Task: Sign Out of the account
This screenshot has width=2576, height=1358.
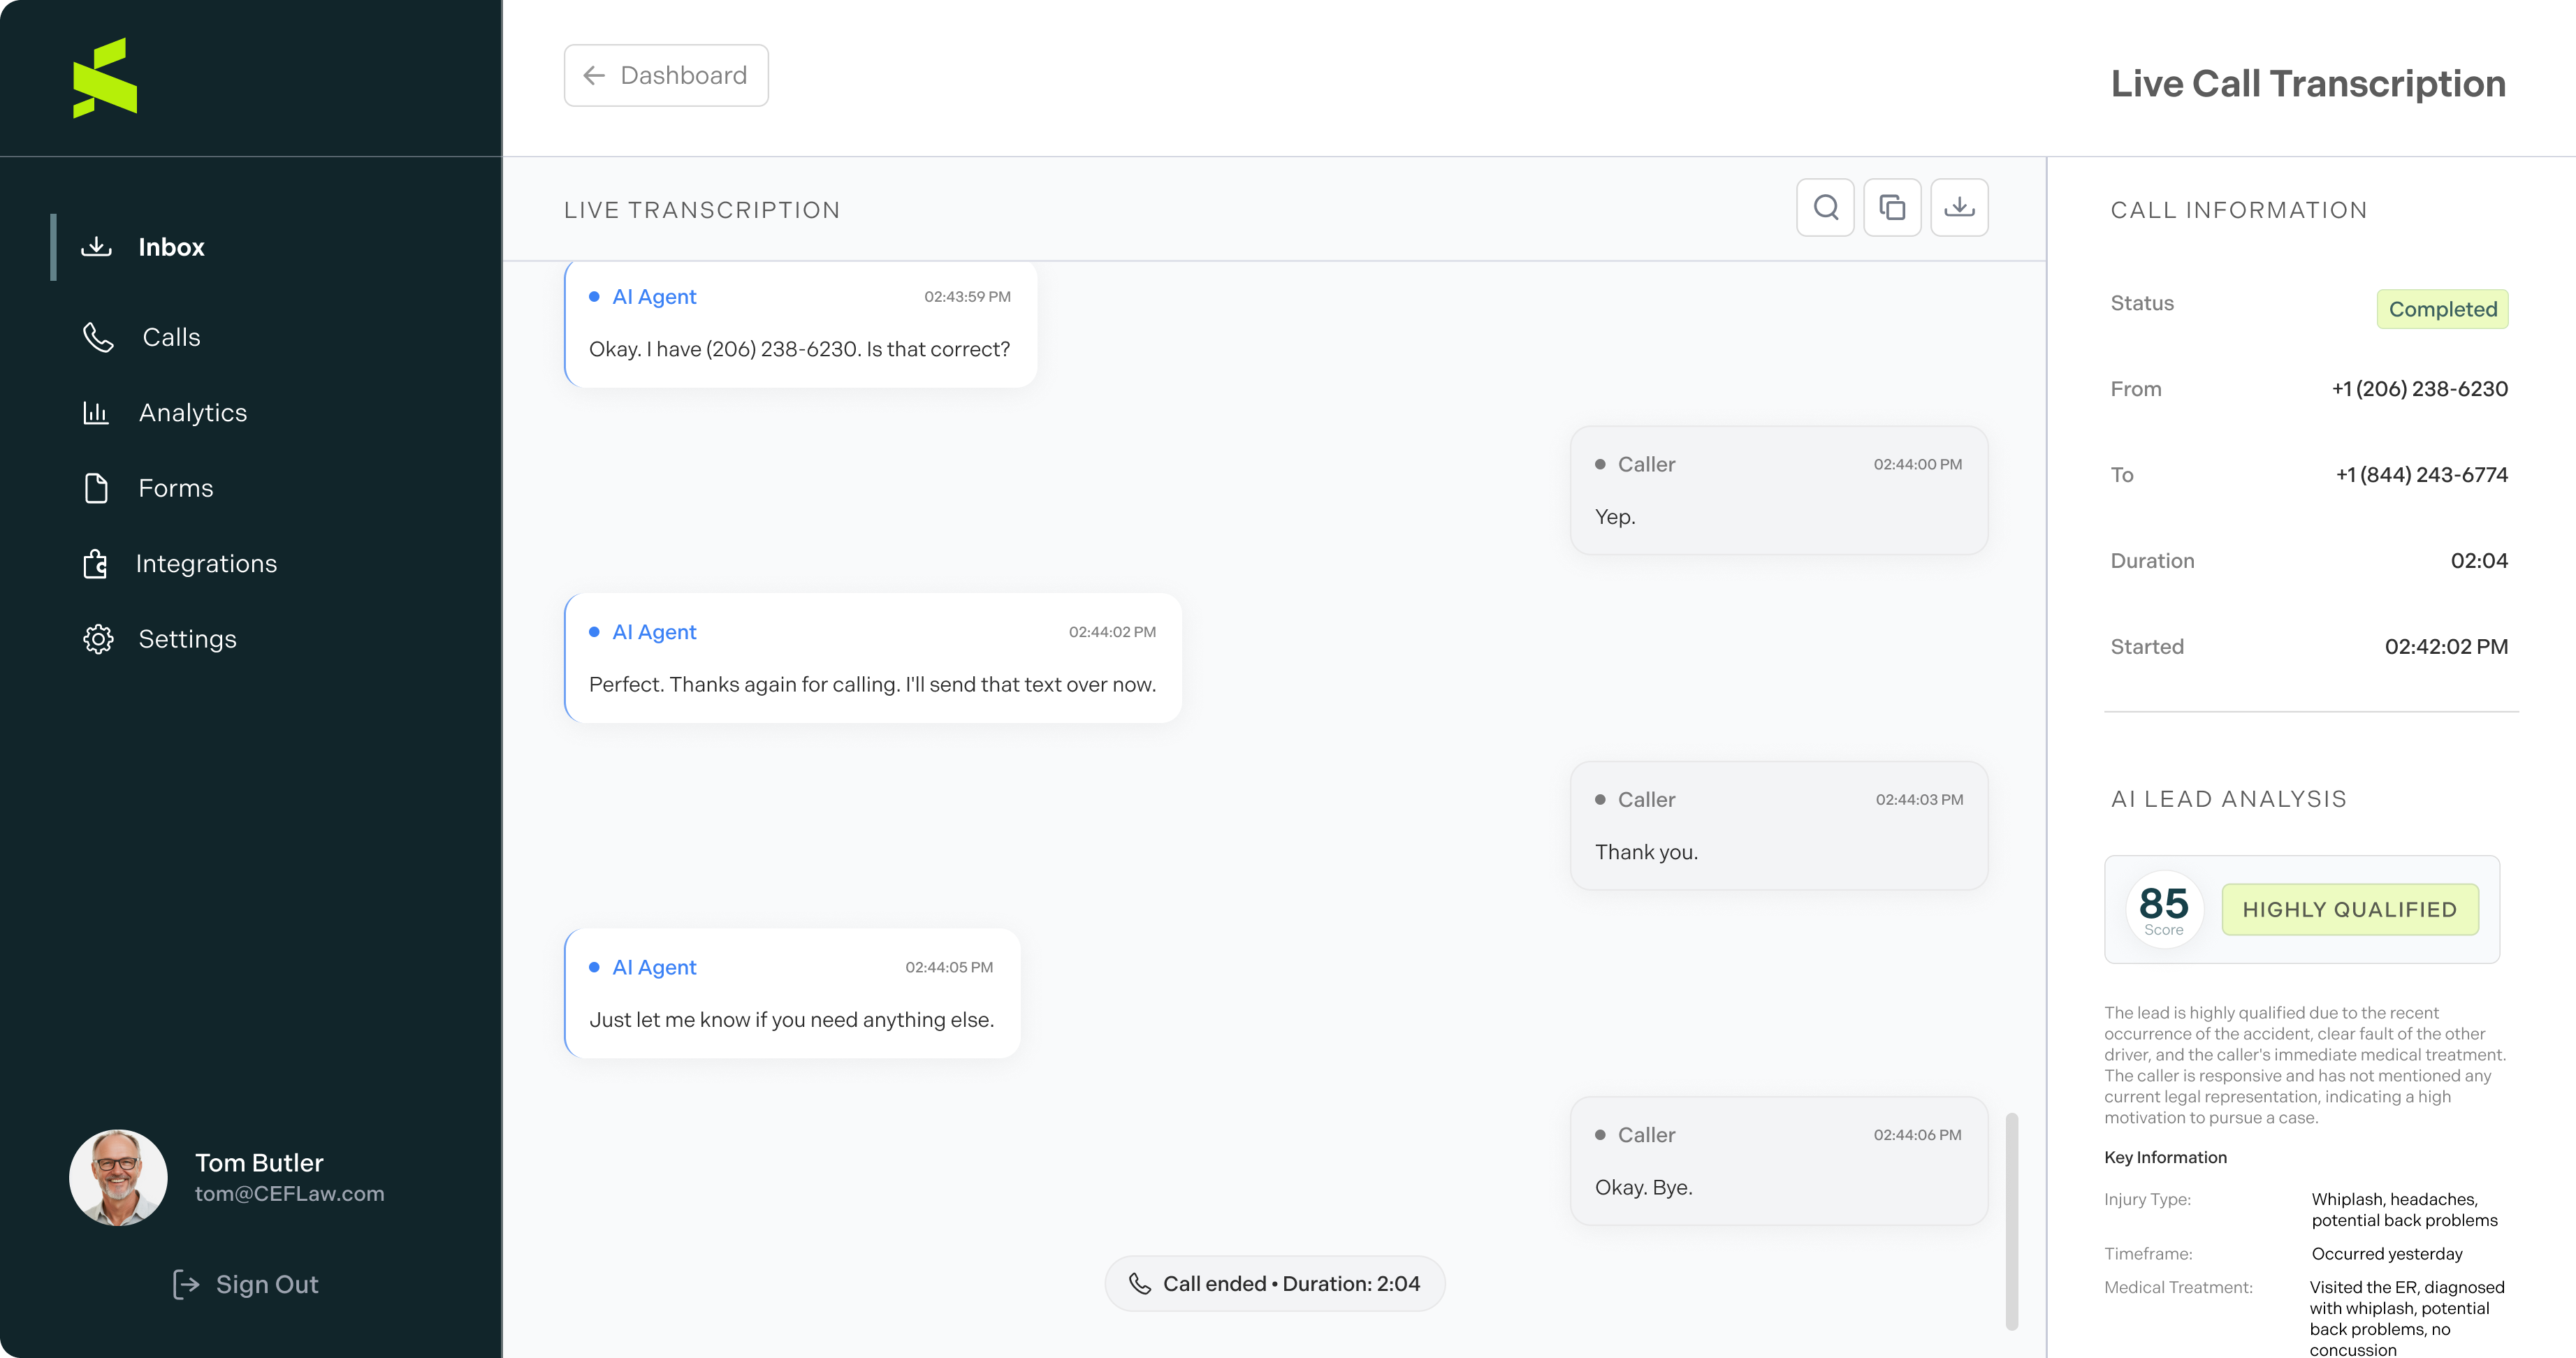Action: click(246, 1284)
